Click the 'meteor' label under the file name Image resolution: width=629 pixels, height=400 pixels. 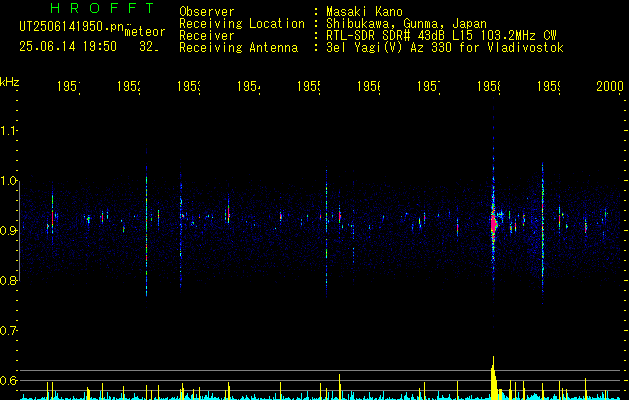tap(145, 32)
